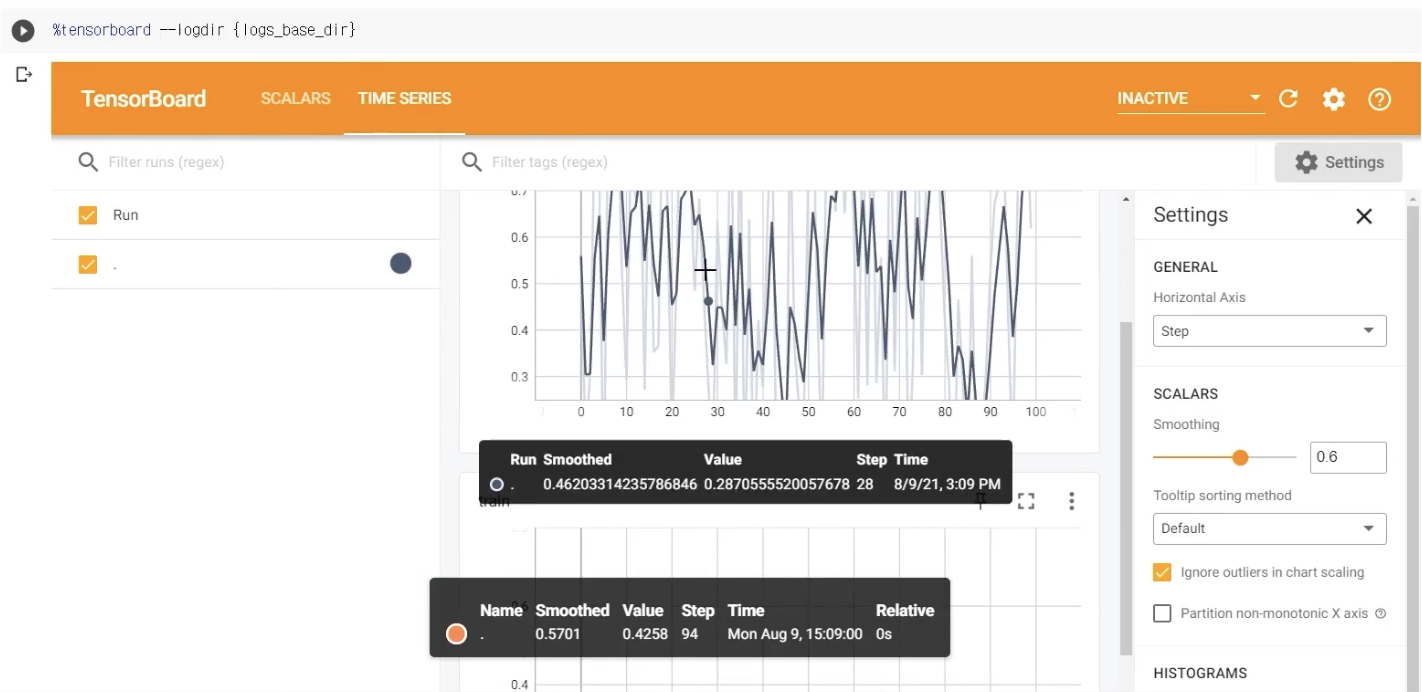Screen dimensions: 1422x692
Task: Switch to the SCALARS tab
Action: 295,98
